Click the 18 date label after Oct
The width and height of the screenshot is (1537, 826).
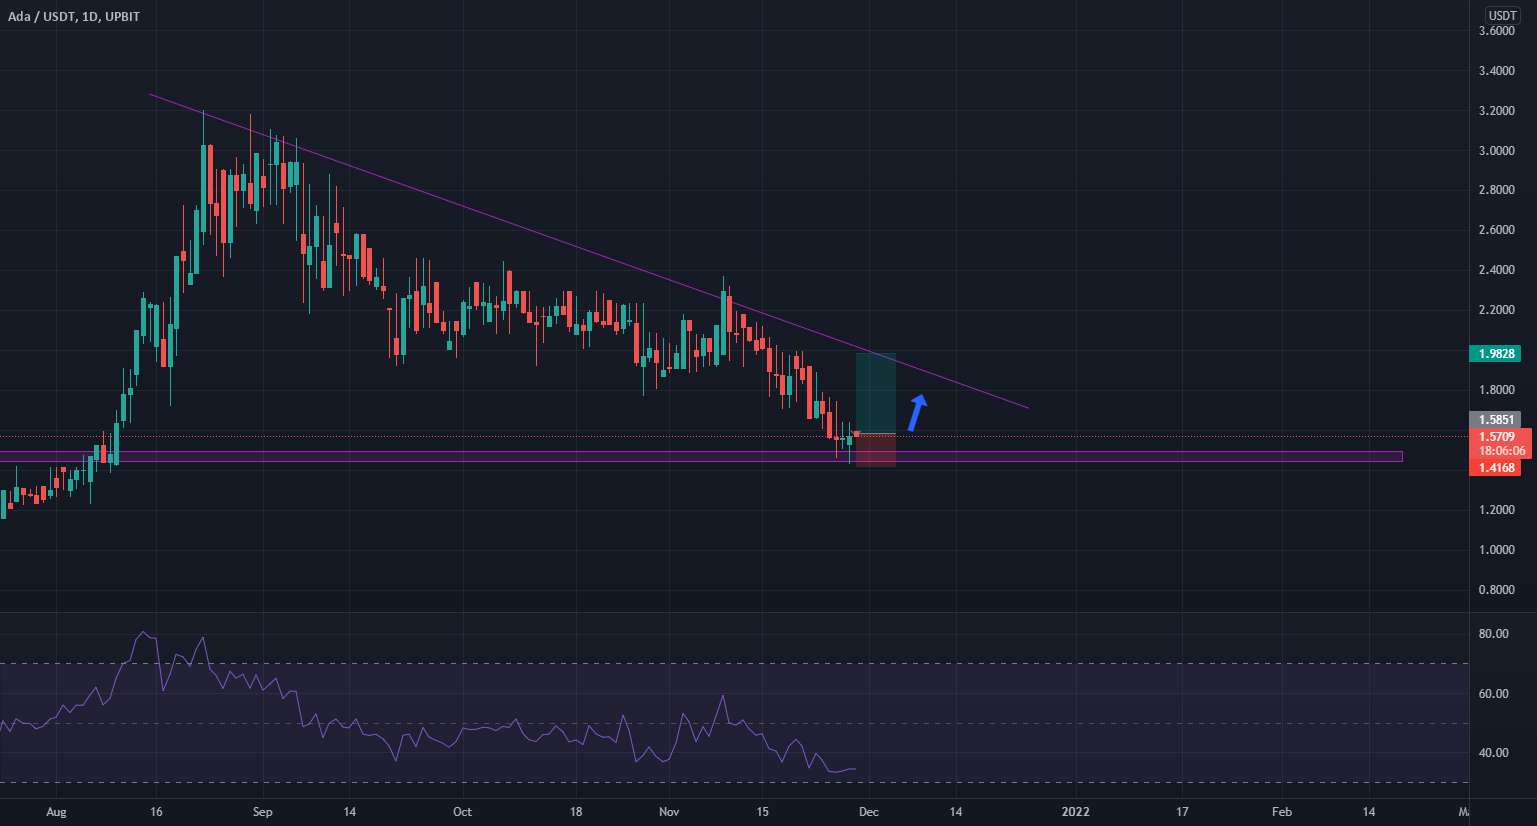[575, 812]
